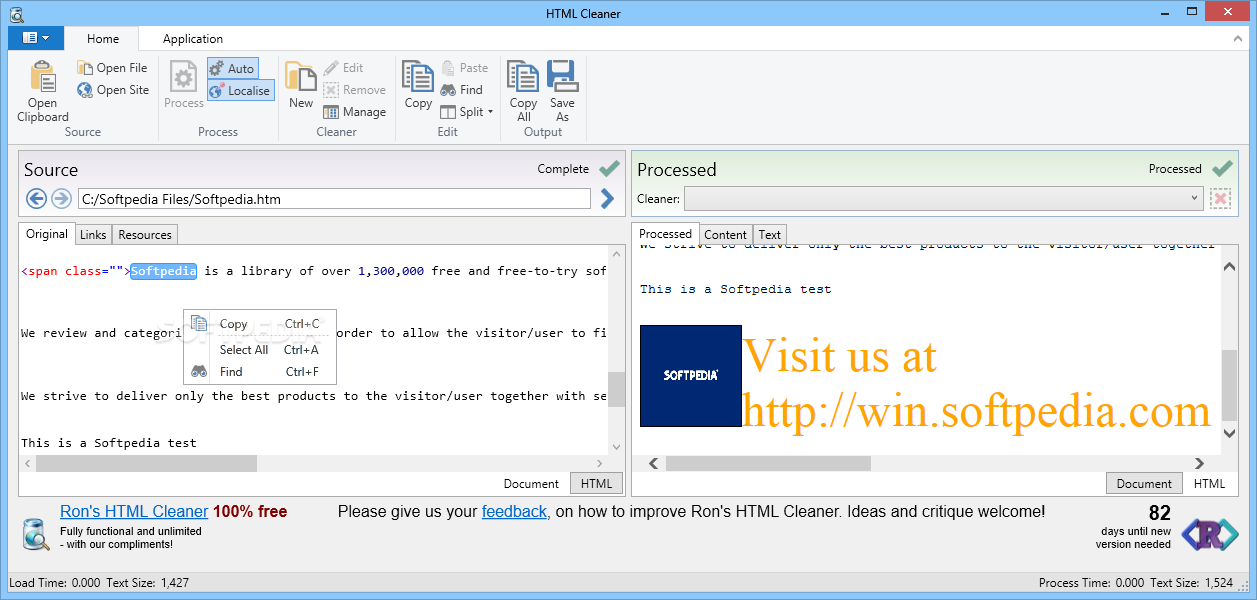Switch to the Home ribbon tab
The image size is (1257, 600).
coord(103,39)
